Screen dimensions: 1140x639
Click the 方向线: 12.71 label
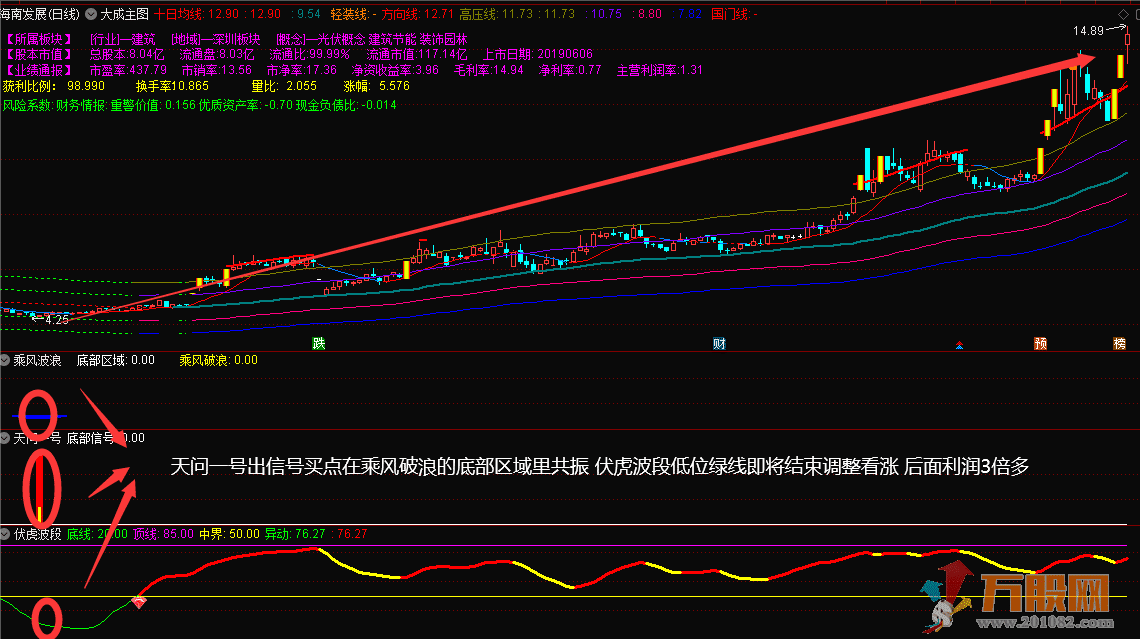click(x=418, y=14)
